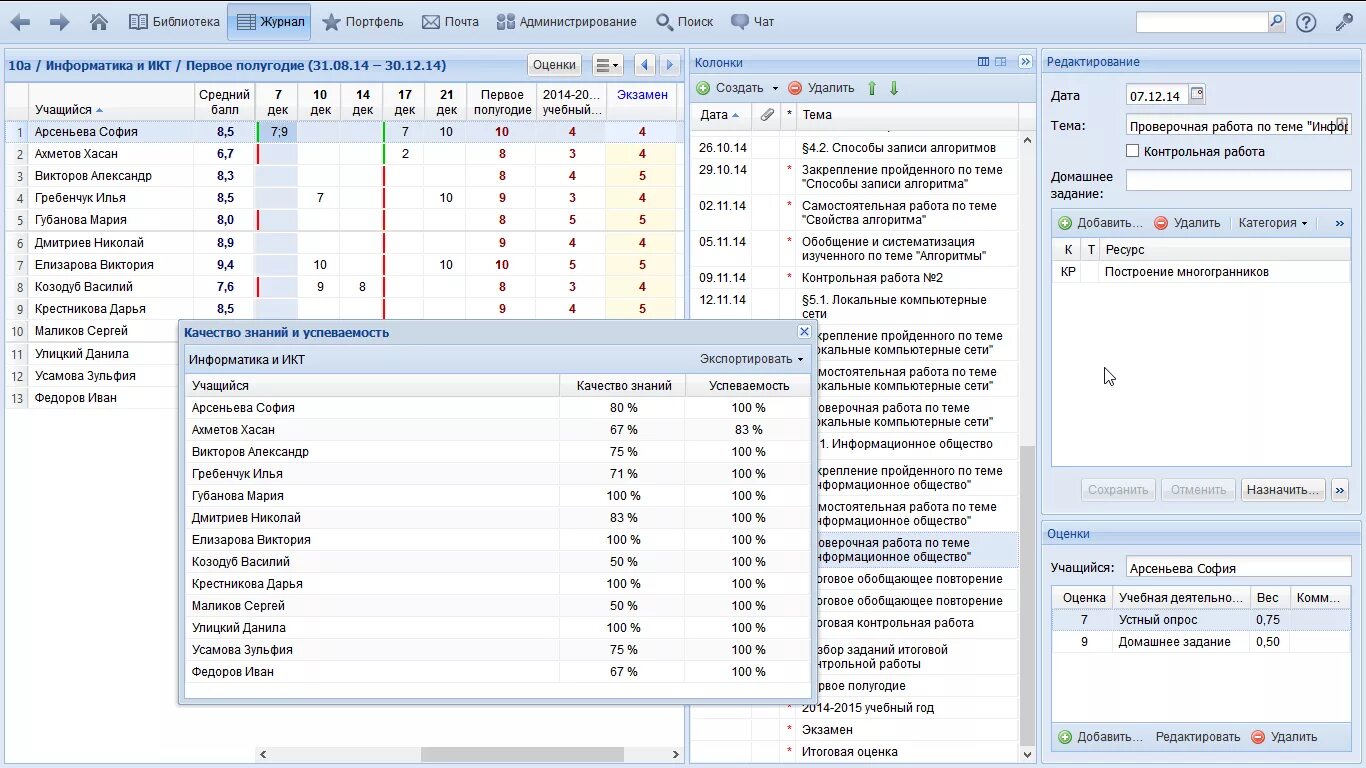Screen dimensions: 1366x768
Task: Open the Поиск section
Action: [x=685, y=22]
